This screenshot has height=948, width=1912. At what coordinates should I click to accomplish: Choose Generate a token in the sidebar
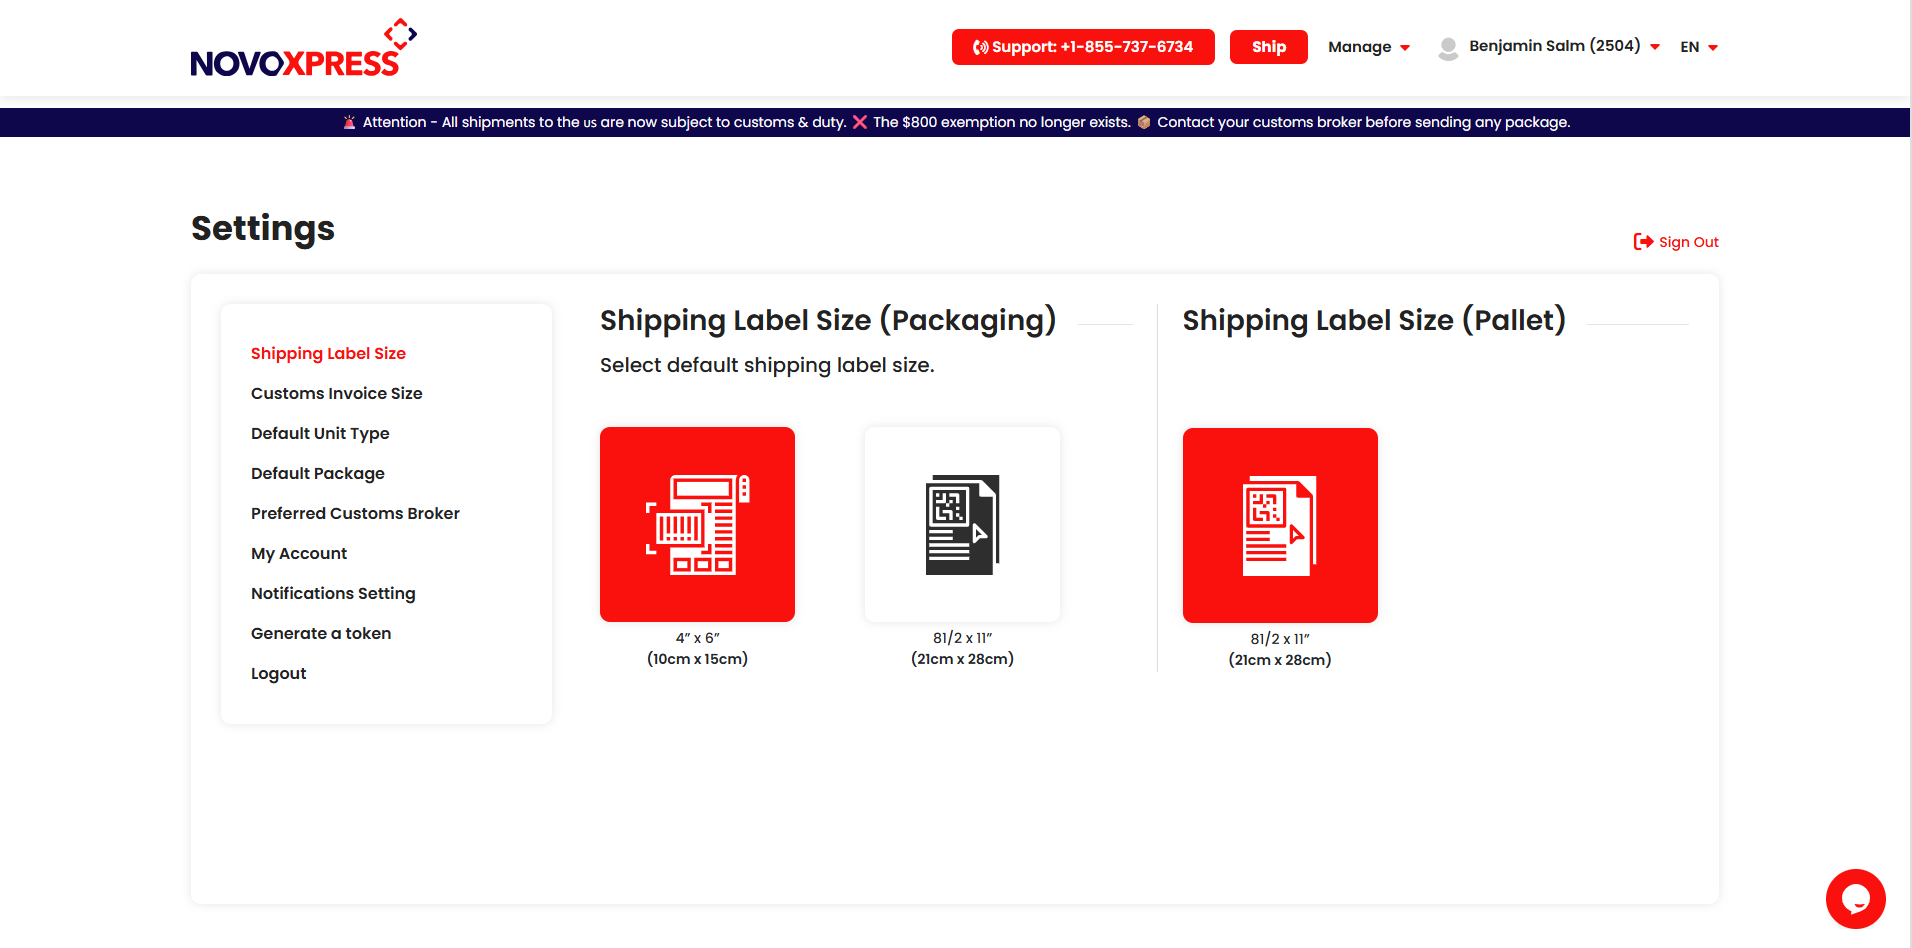coord(320,633)
